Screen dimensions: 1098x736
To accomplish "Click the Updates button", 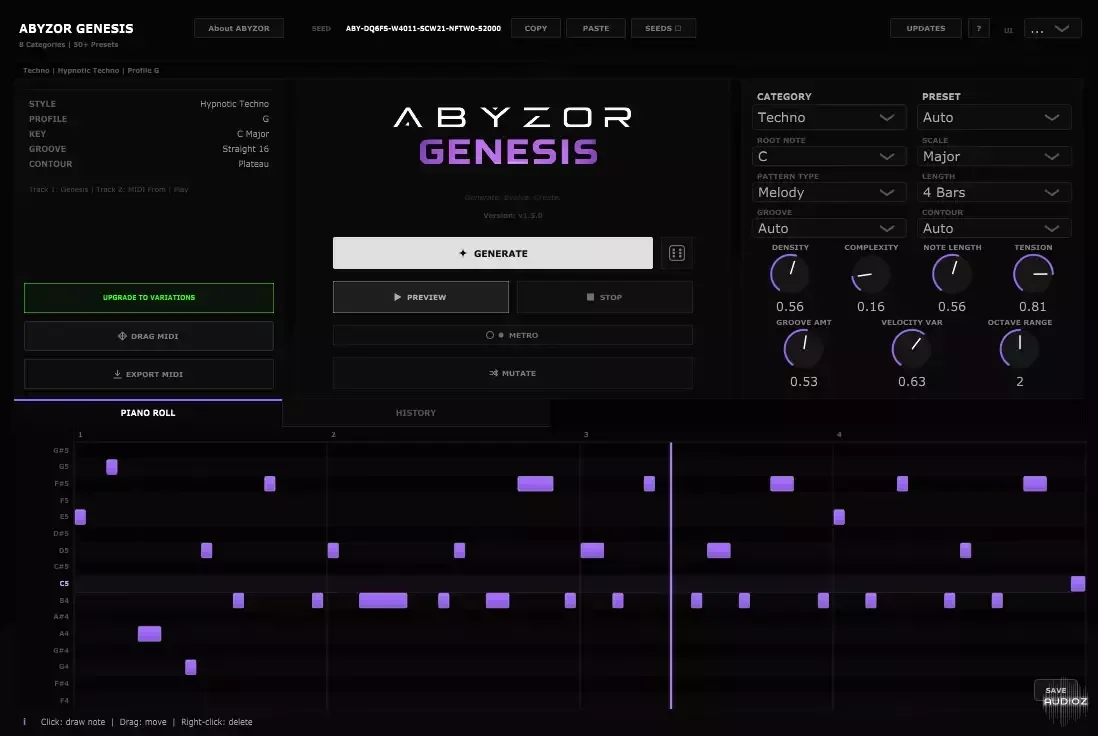I will coord(926,28).
